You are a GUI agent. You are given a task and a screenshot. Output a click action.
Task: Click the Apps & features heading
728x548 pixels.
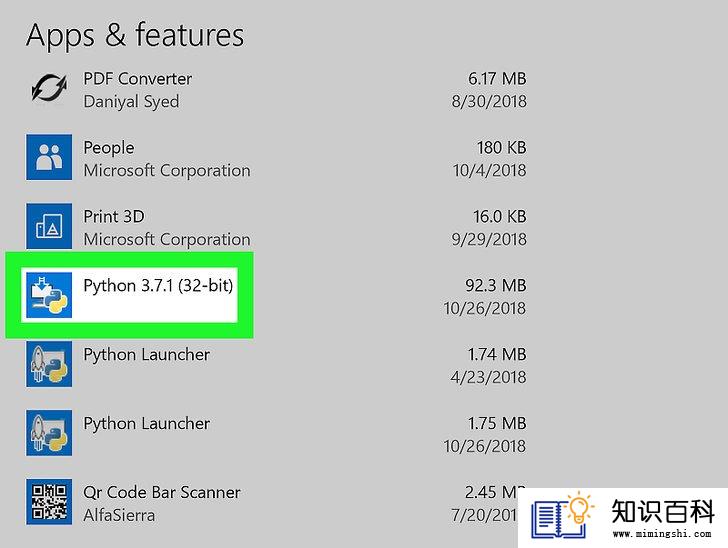(x=135, y=35)
